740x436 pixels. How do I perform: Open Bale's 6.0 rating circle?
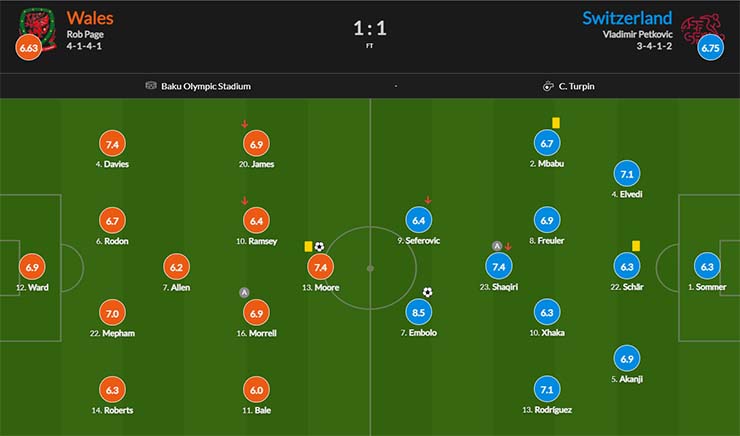coord(256,390)
